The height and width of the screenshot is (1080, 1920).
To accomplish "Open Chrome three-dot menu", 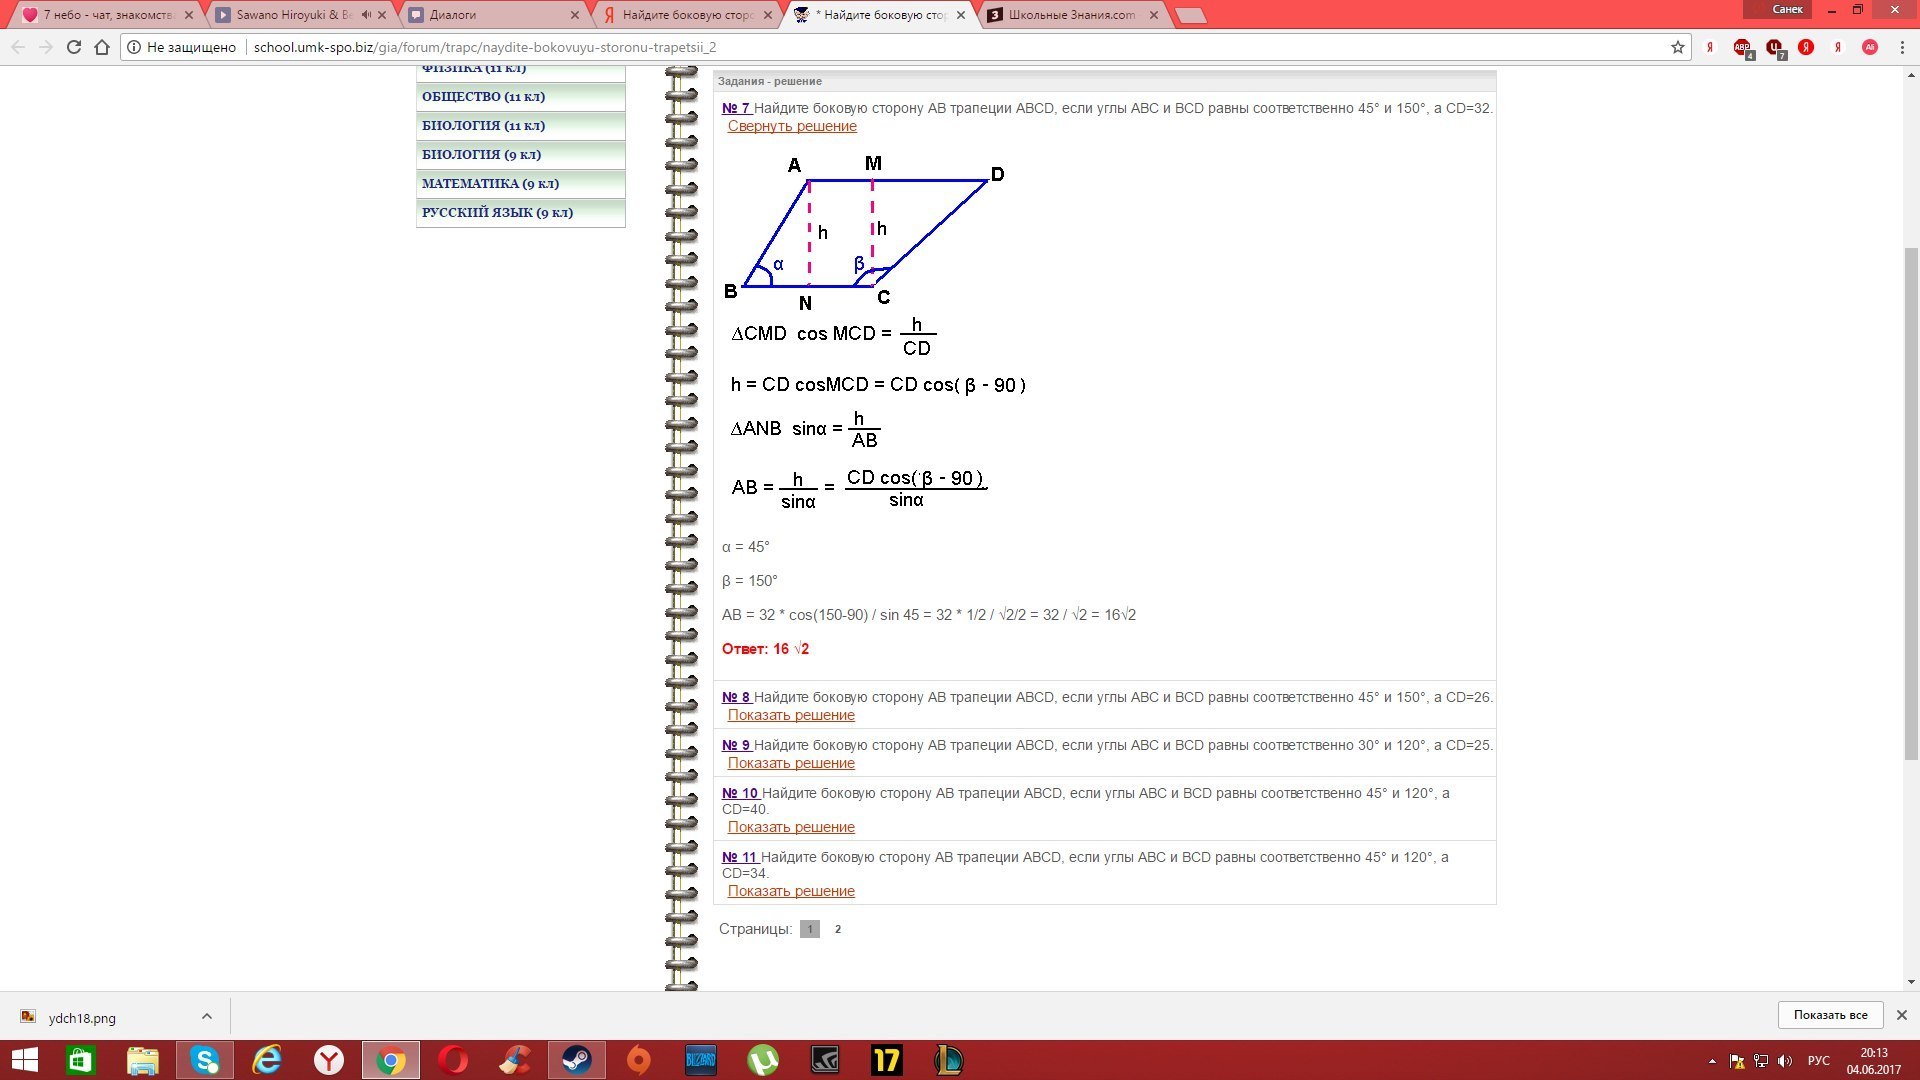I will (1902, 47).
